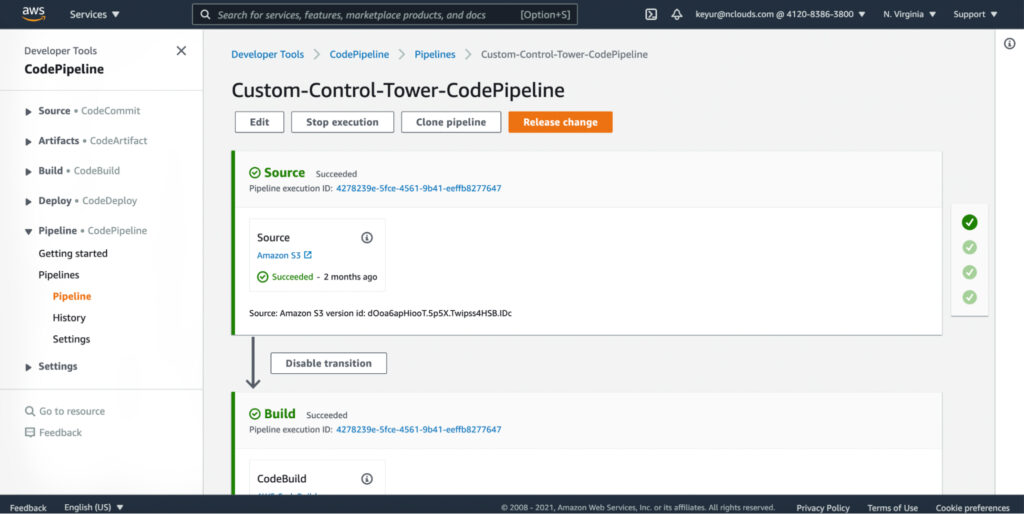1024x514 pixels.
Task: Click the Clone pipeline button
Action: (x=451, y=122)
